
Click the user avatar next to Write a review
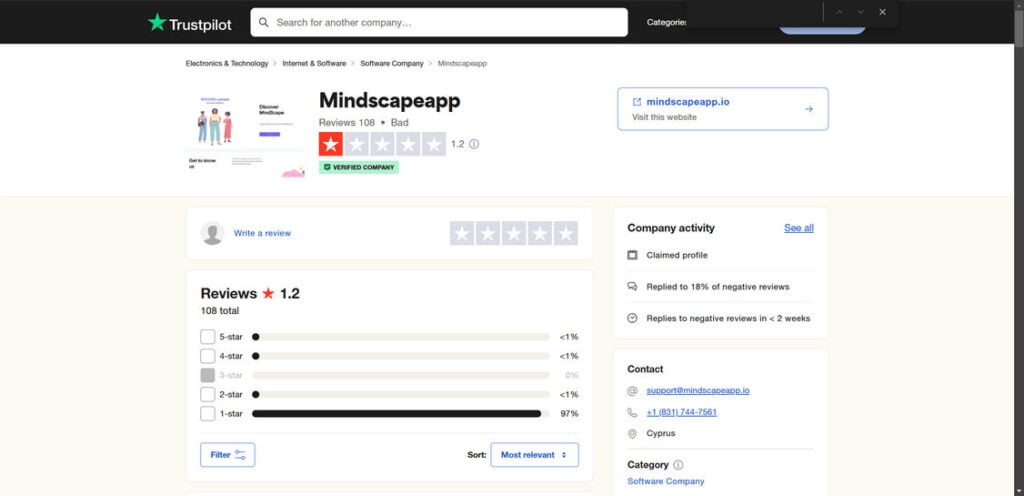212,233
